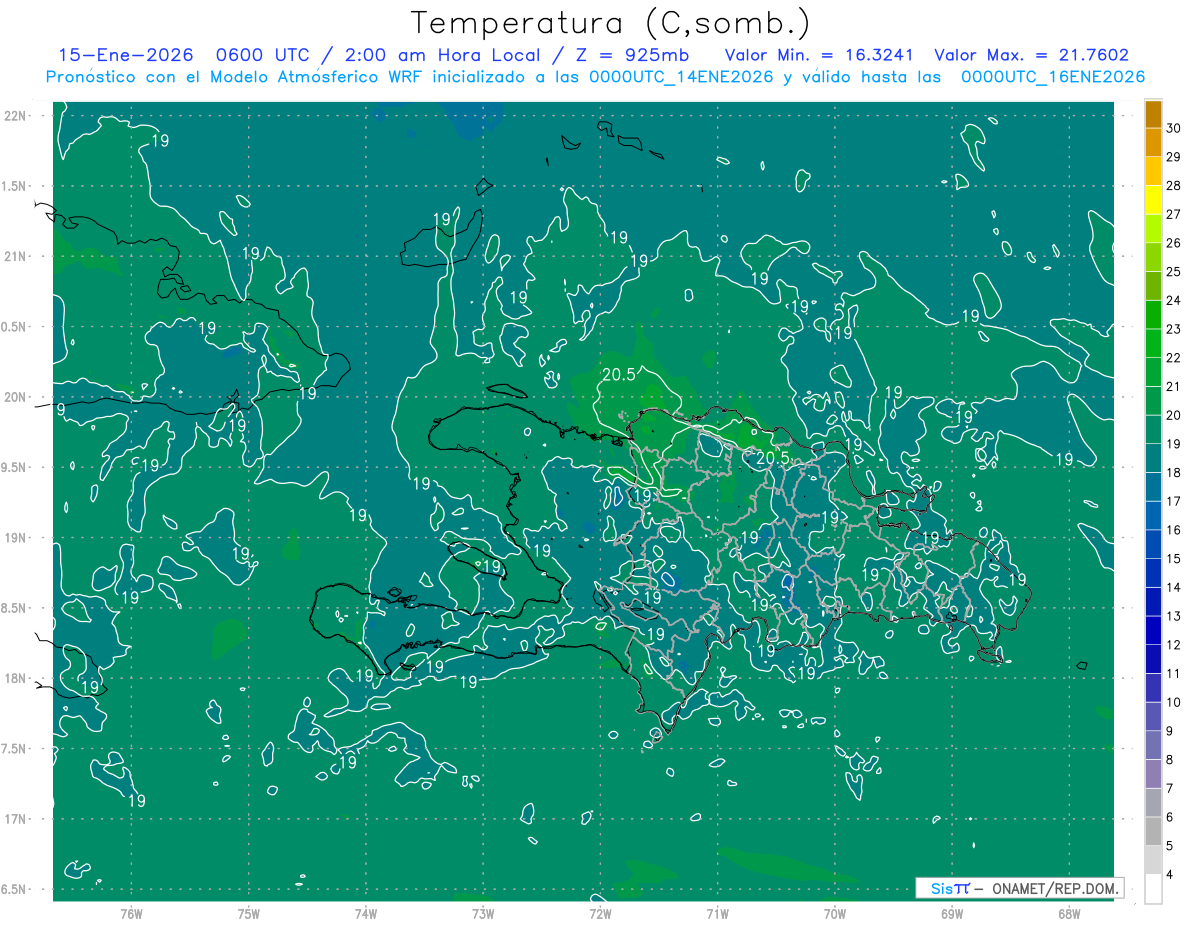This screenshot has height=927, width=1200.
Task: Click the 19N latitude axis label
Action: [16, 538]
